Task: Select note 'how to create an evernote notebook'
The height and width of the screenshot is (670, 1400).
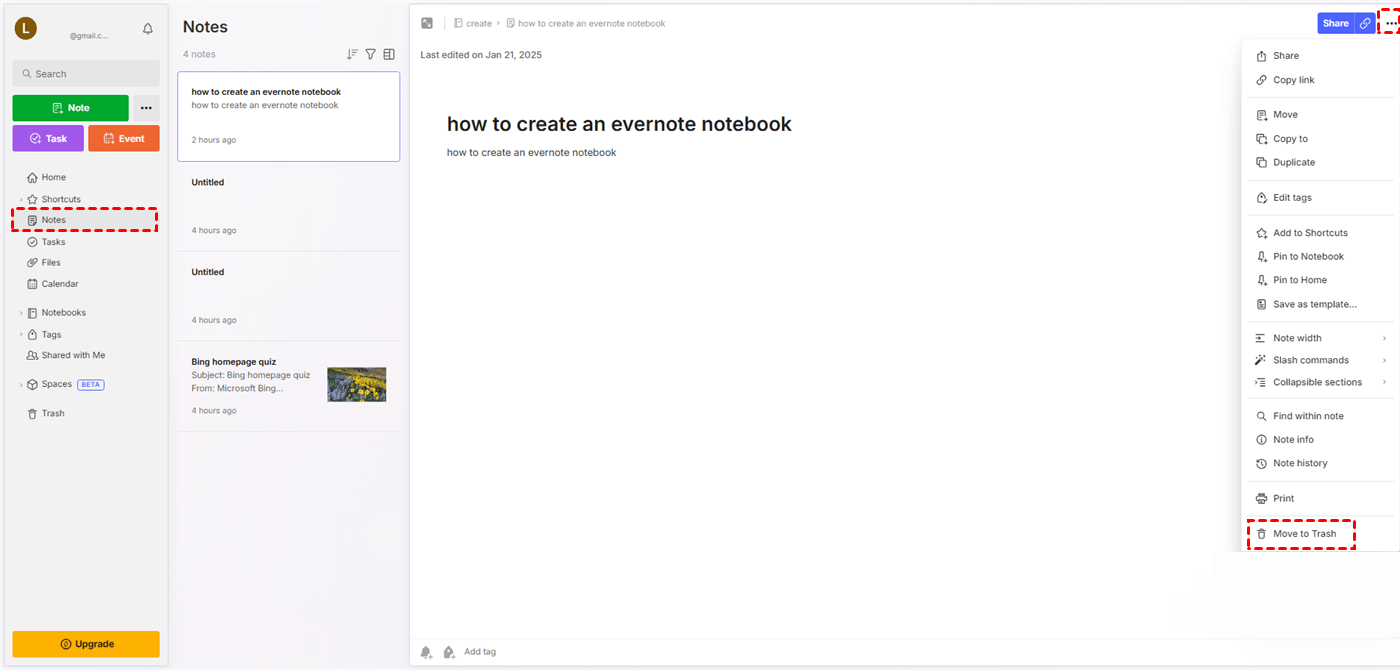Action: (289, 116)
